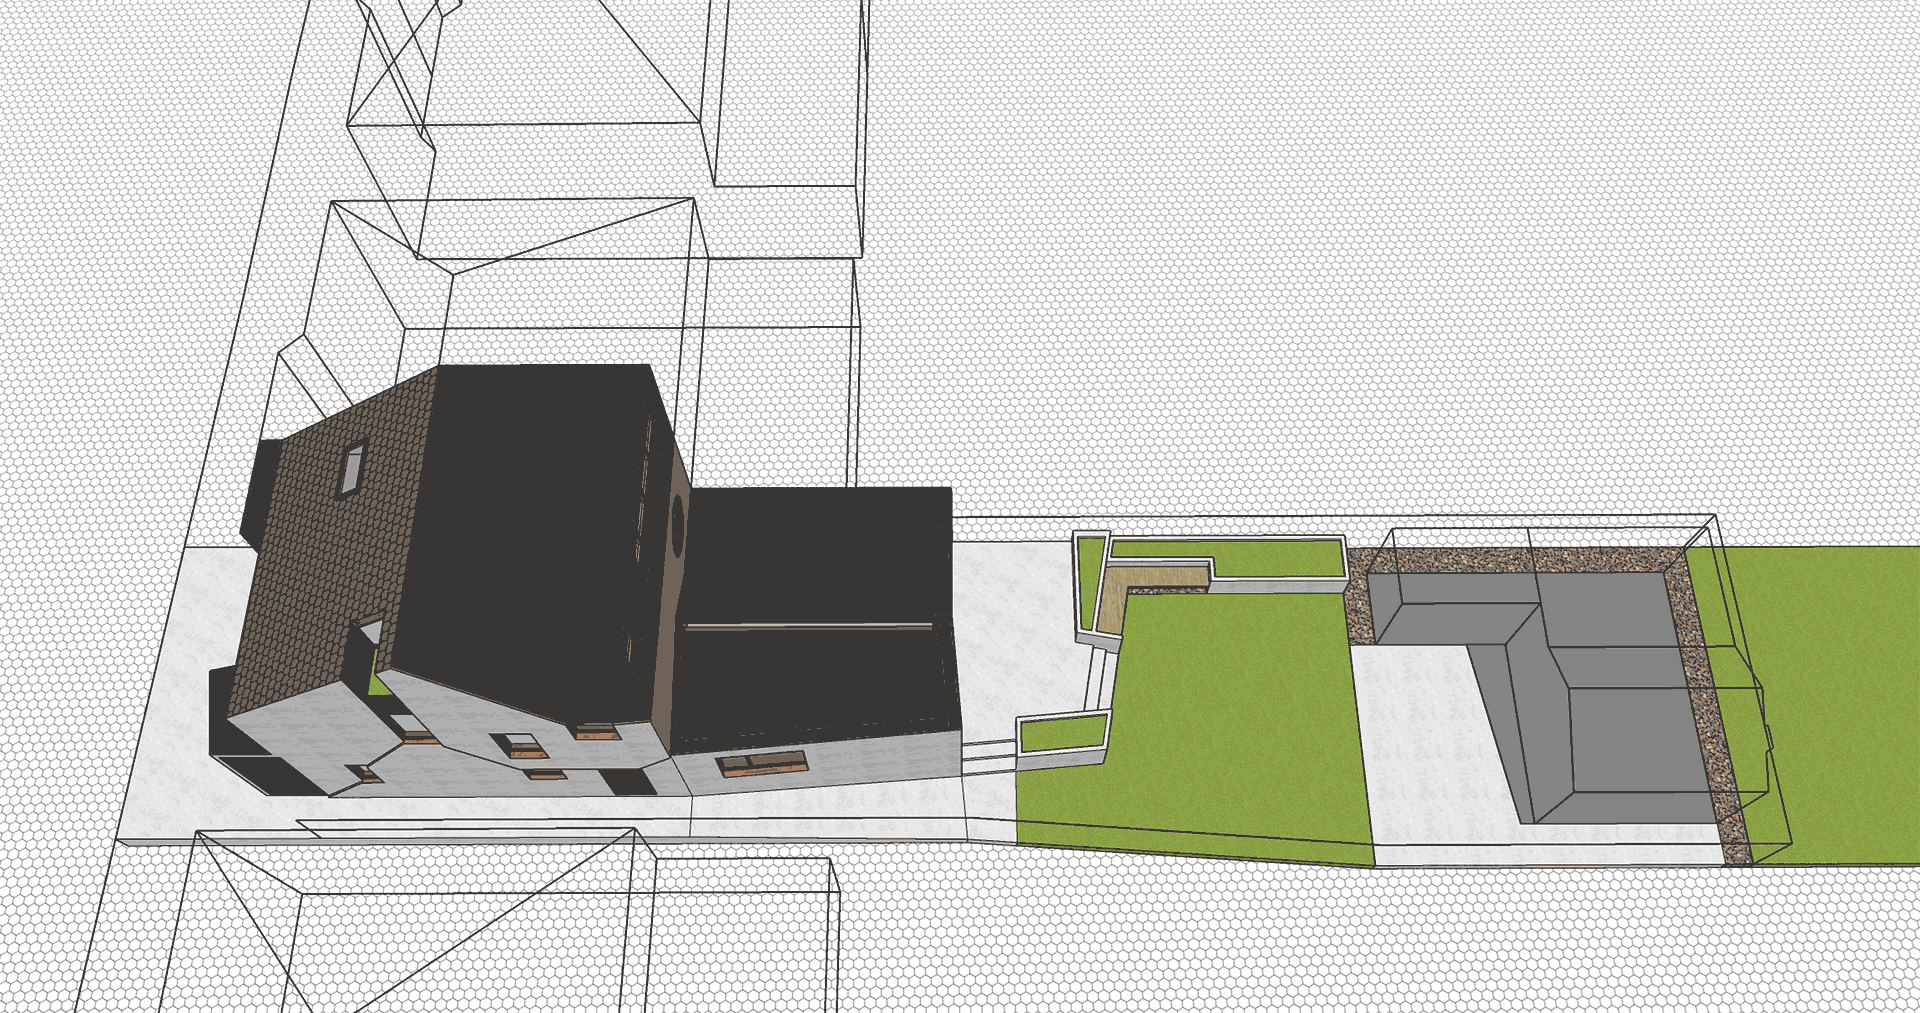This screenshot has height=1013, width=1920.
Task: Select the round porthole window on brown wall
Action: tap(677, 524)
